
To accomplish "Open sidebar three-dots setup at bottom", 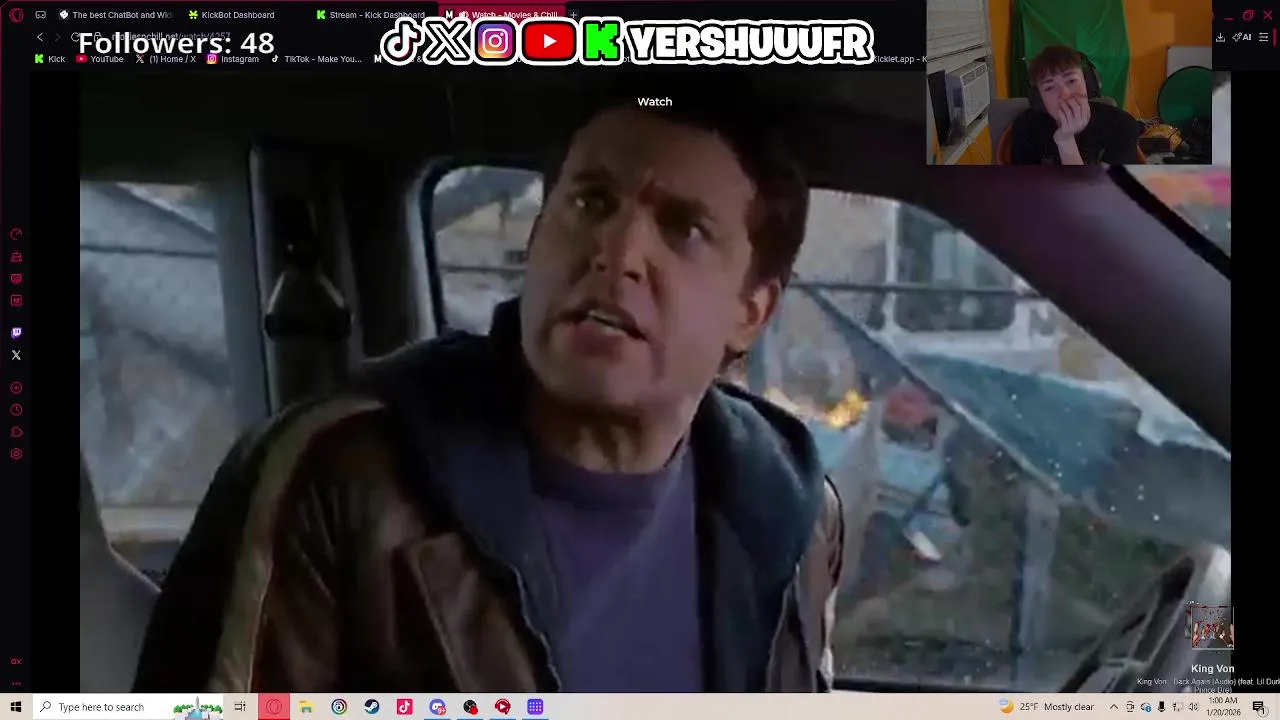I will click(x=16, y=683).
